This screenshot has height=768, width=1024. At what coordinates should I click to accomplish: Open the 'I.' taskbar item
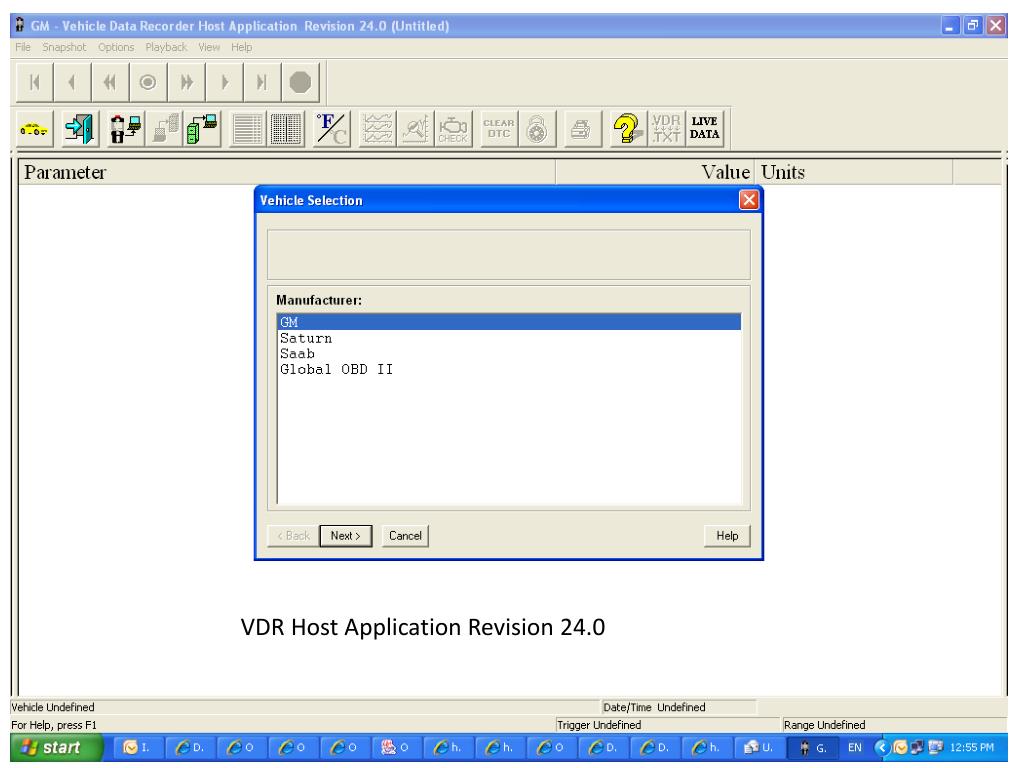pyautogui.click(x=138, y=748)
